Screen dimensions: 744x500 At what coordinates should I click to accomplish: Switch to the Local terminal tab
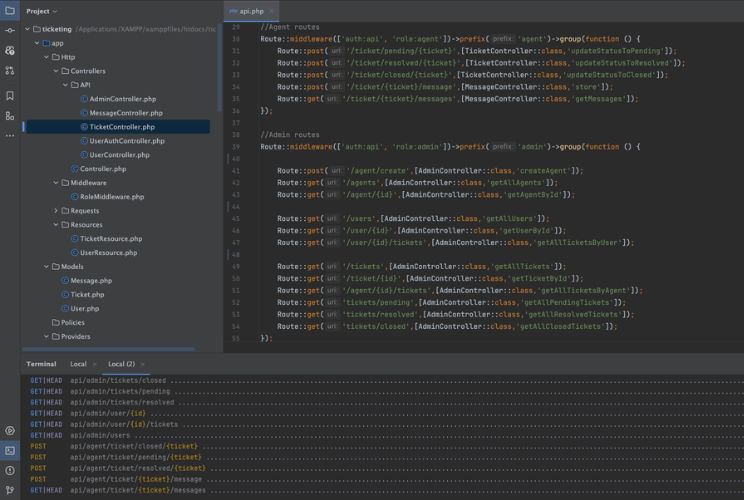click(78, 364)
